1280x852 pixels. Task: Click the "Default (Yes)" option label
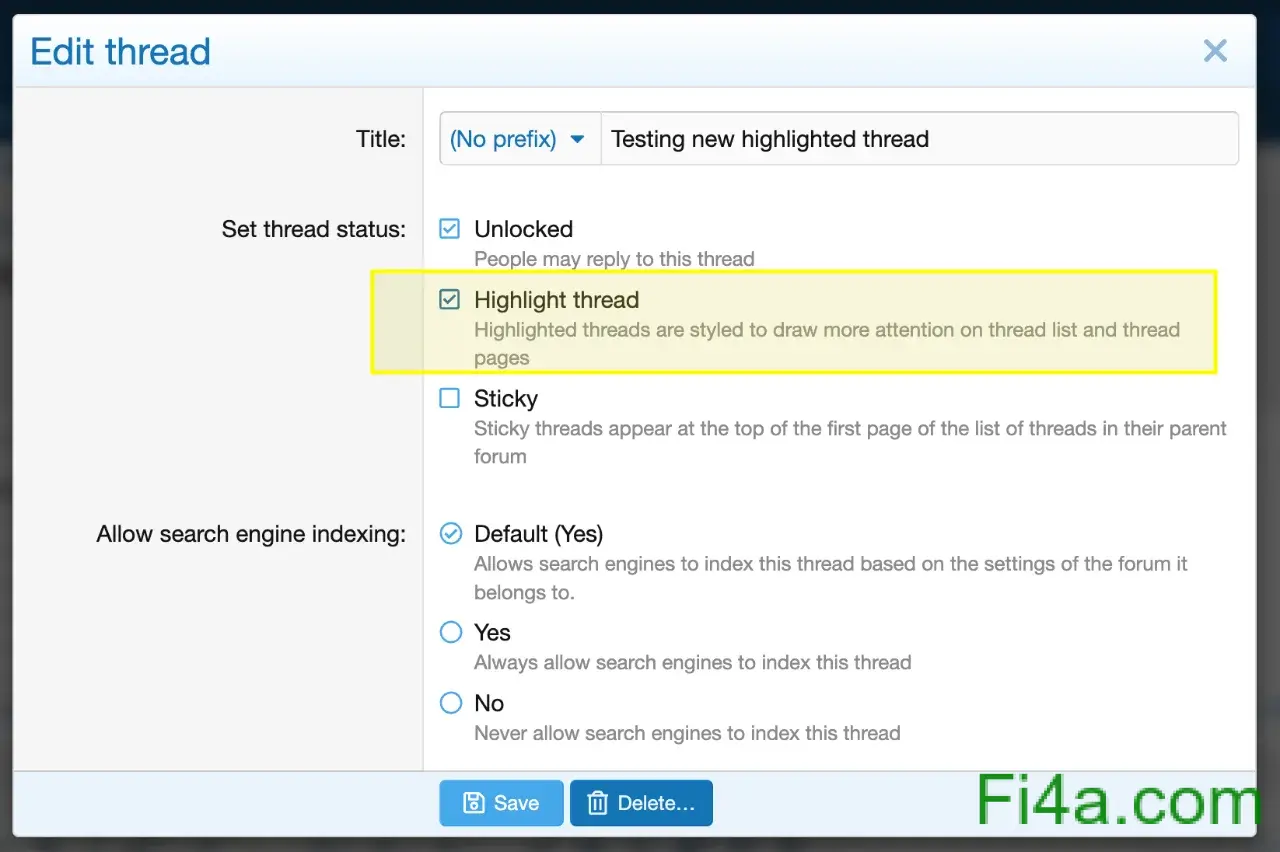tap(538, 534)
